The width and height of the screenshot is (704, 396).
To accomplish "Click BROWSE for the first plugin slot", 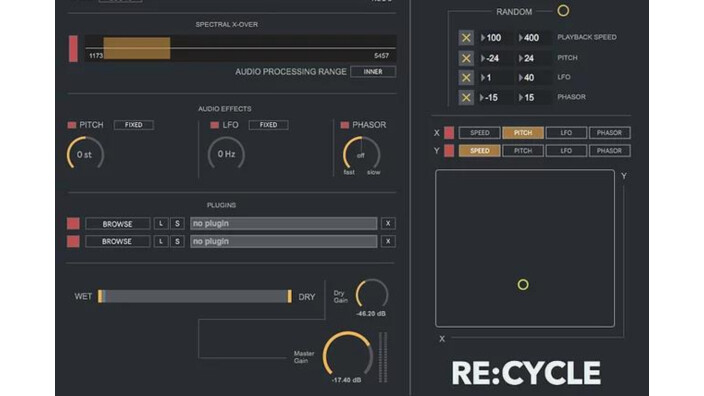I will click(118, 224).
